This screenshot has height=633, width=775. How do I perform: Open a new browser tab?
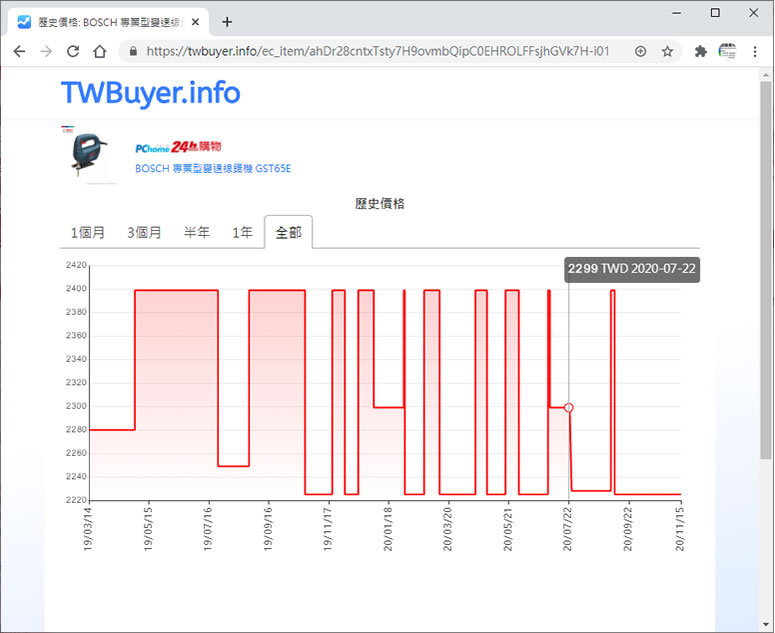227,21
